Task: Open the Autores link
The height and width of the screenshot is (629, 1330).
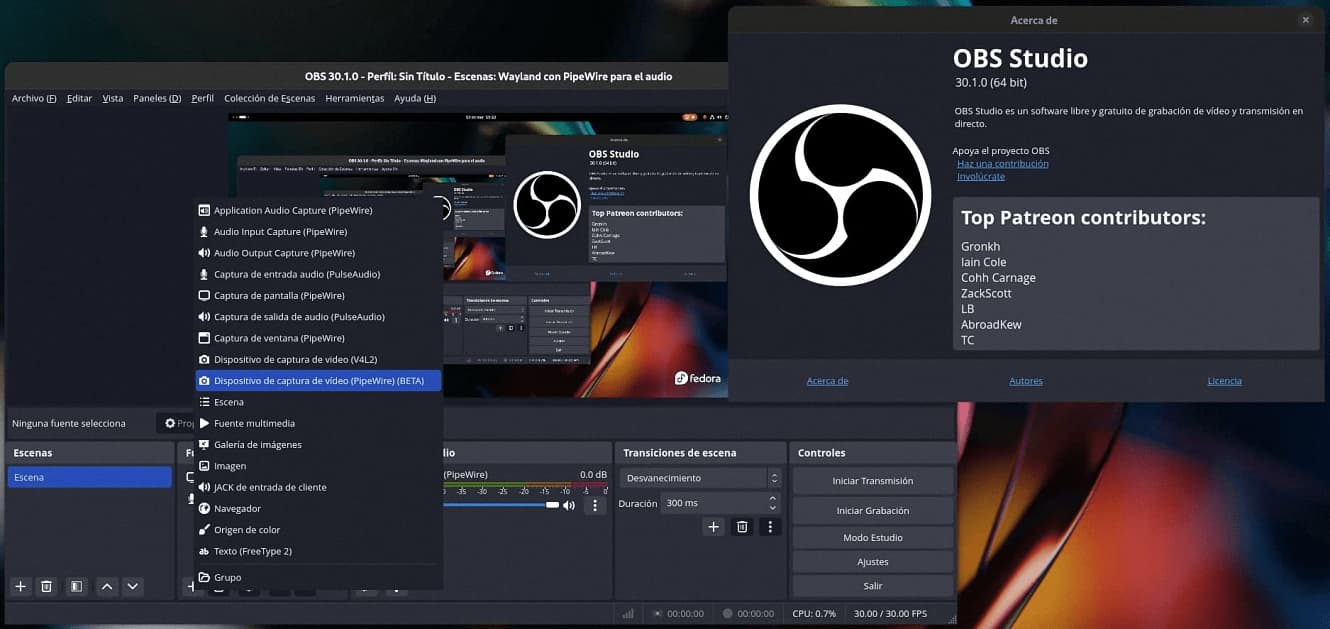Action: (1026, 381)
